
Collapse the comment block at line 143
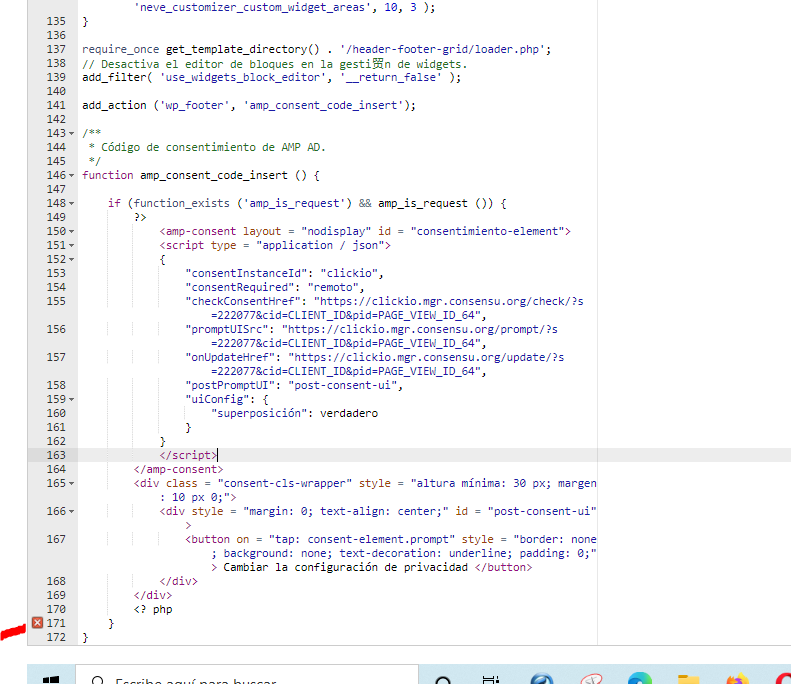click(x=72, y=134)
